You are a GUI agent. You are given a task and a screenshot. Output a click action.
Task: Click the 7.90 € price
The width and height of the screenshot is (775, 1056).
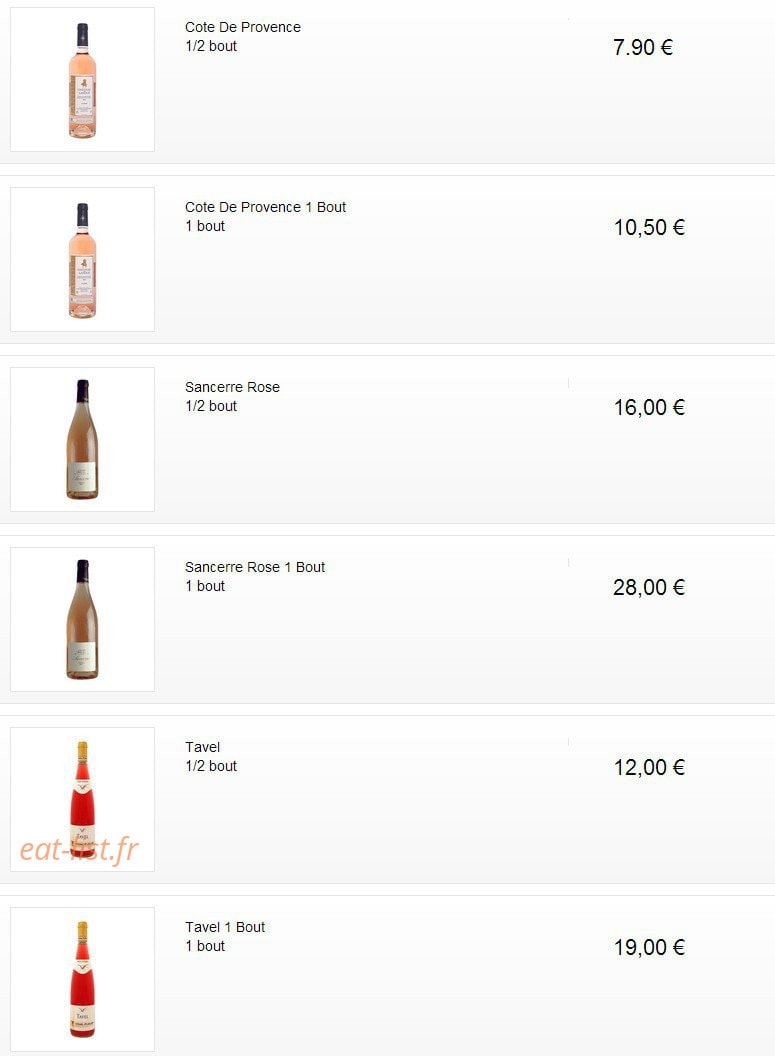tap(642, 47)
